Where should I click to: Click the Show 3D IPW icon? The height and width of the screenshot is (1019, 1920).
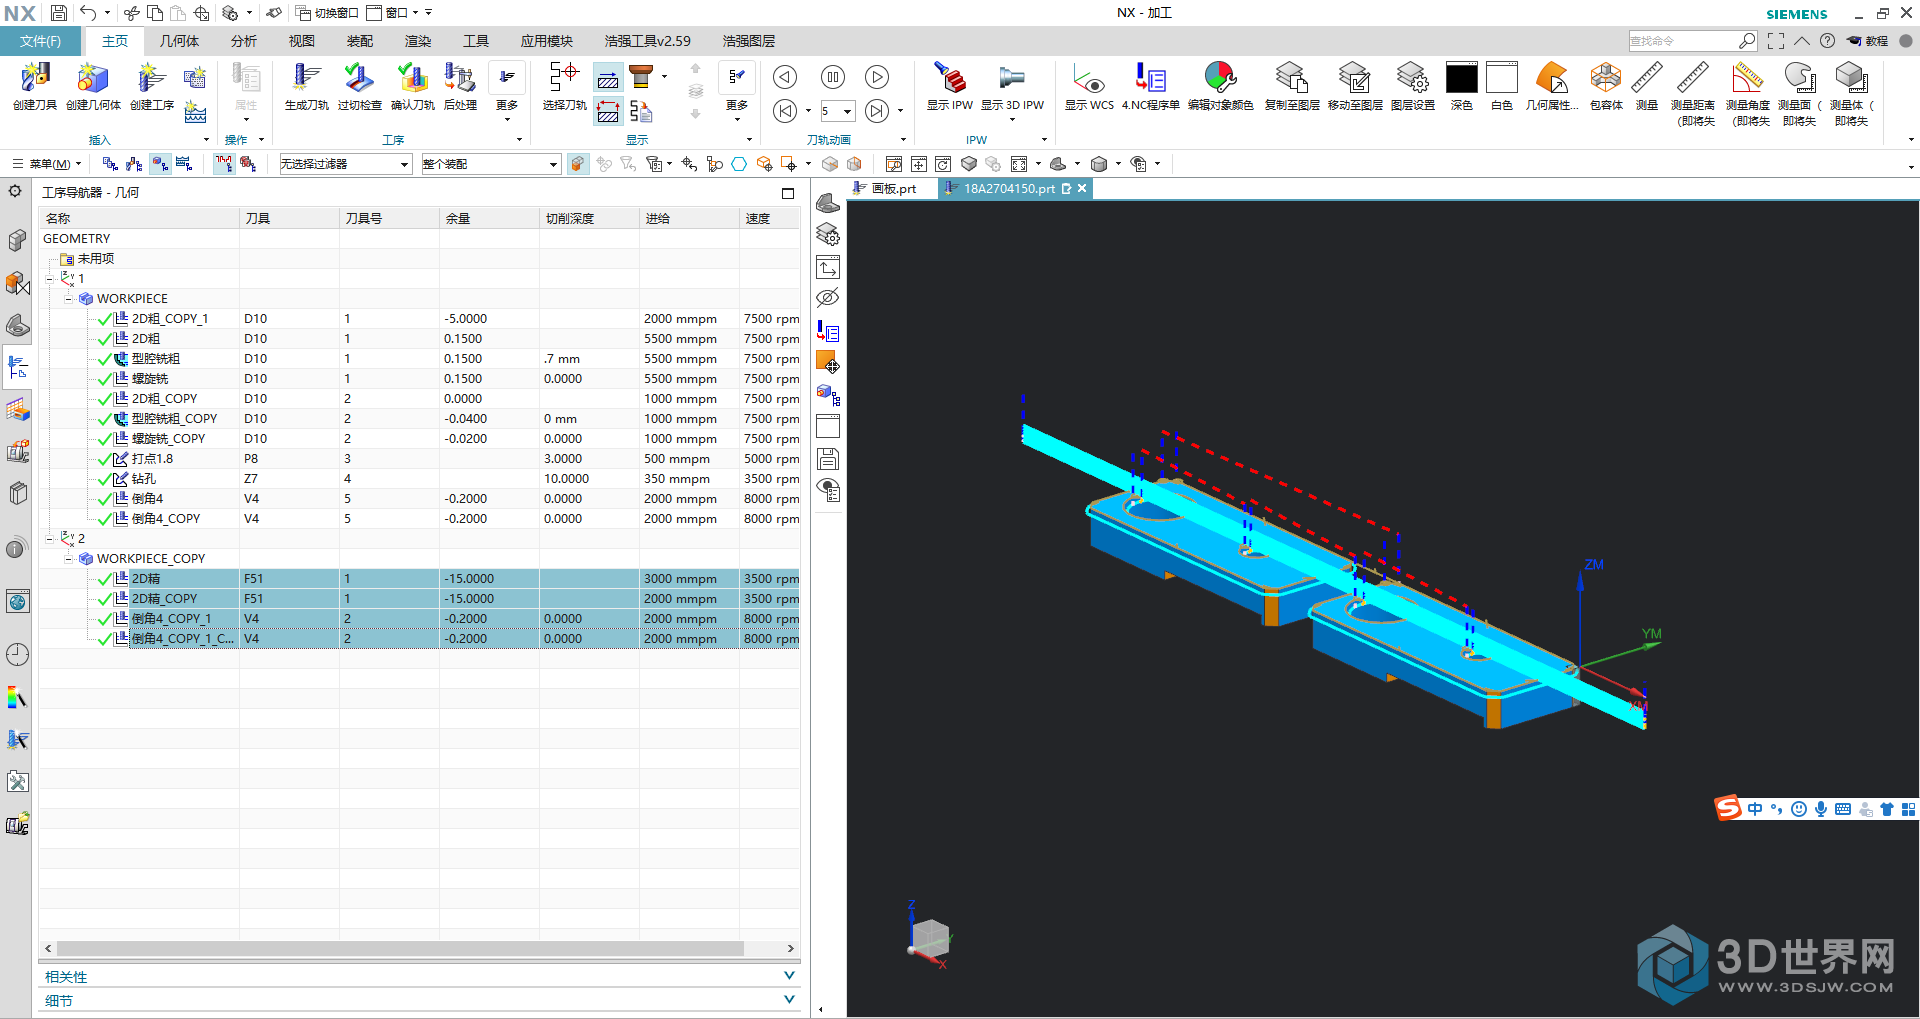pos(1012,78)
